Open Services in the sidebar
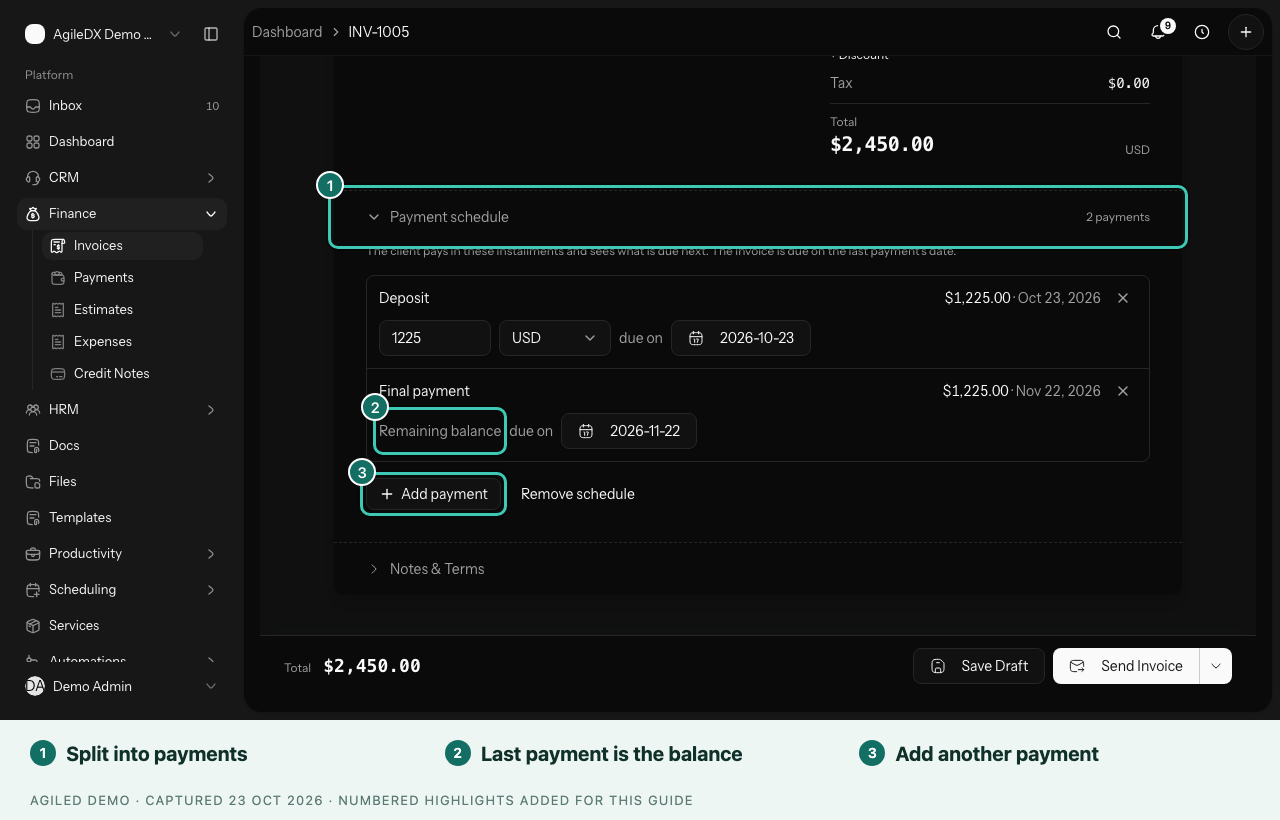The image size is (1280, 820). (x=122, y=626)
